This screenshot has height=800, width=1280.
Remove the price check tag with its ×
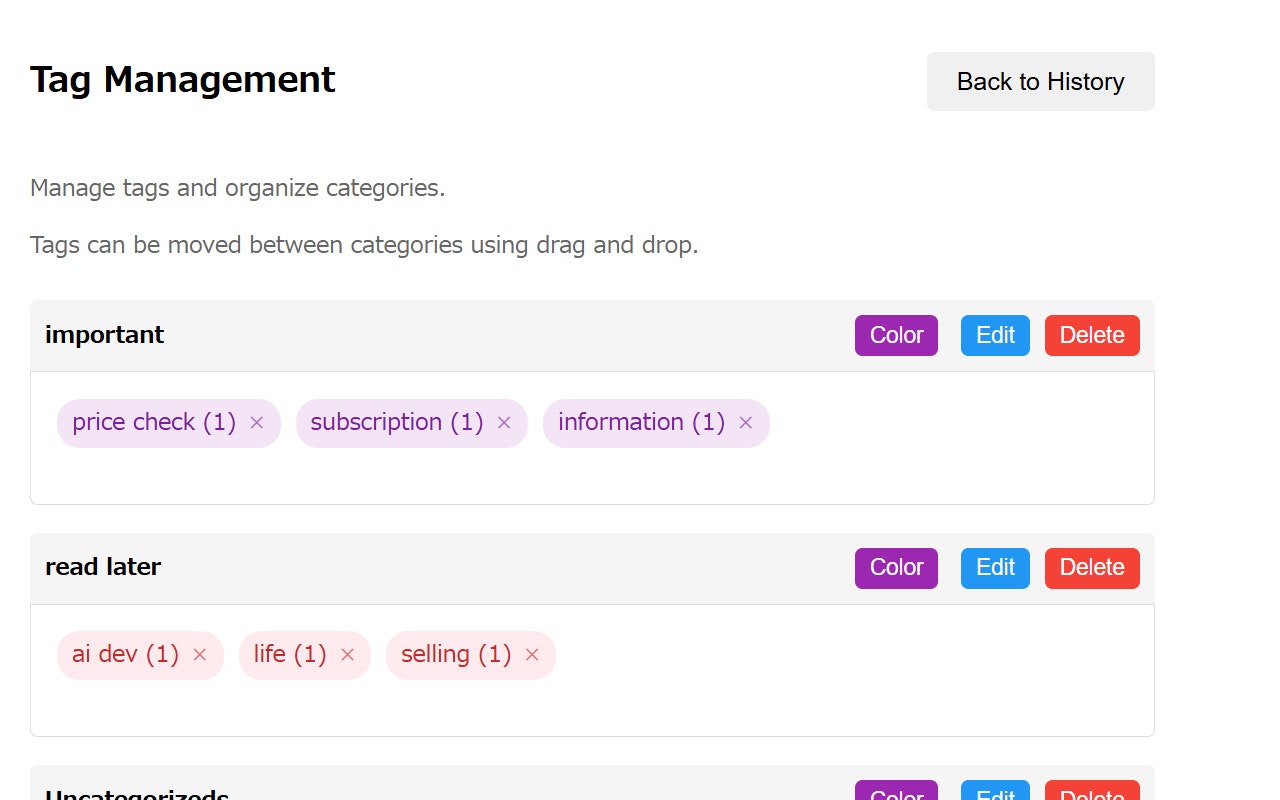257,423
